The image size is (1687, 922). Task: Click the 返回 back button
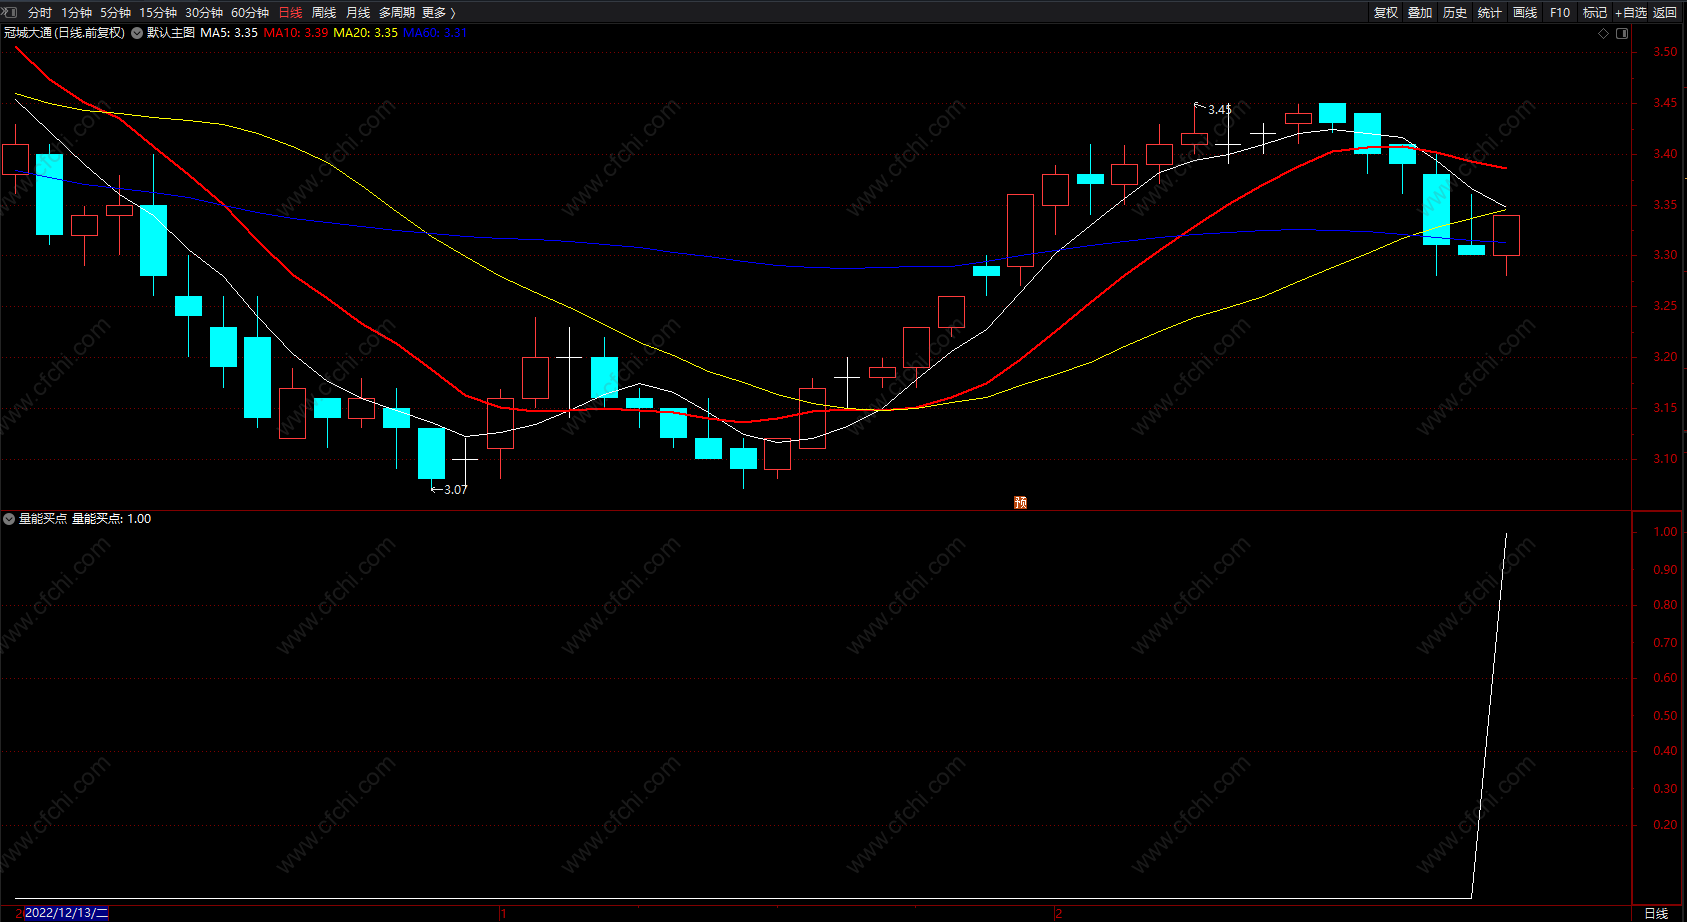click(1665, 13)
